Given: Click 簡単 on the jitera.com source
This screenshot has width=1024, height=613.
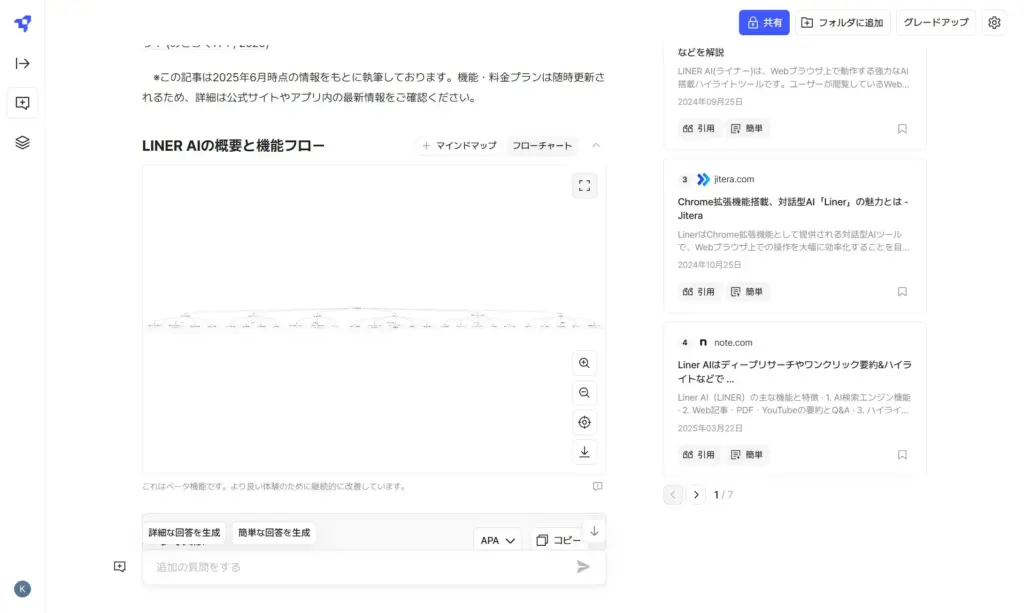Looking at the screenshot, I should tap(746, 292).
